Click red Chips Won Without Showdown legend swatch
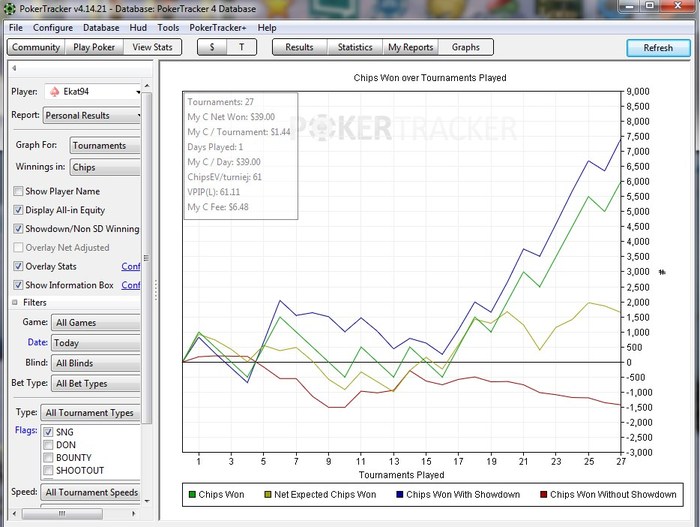The image size is (700, 527). click(x=544, y=494)
